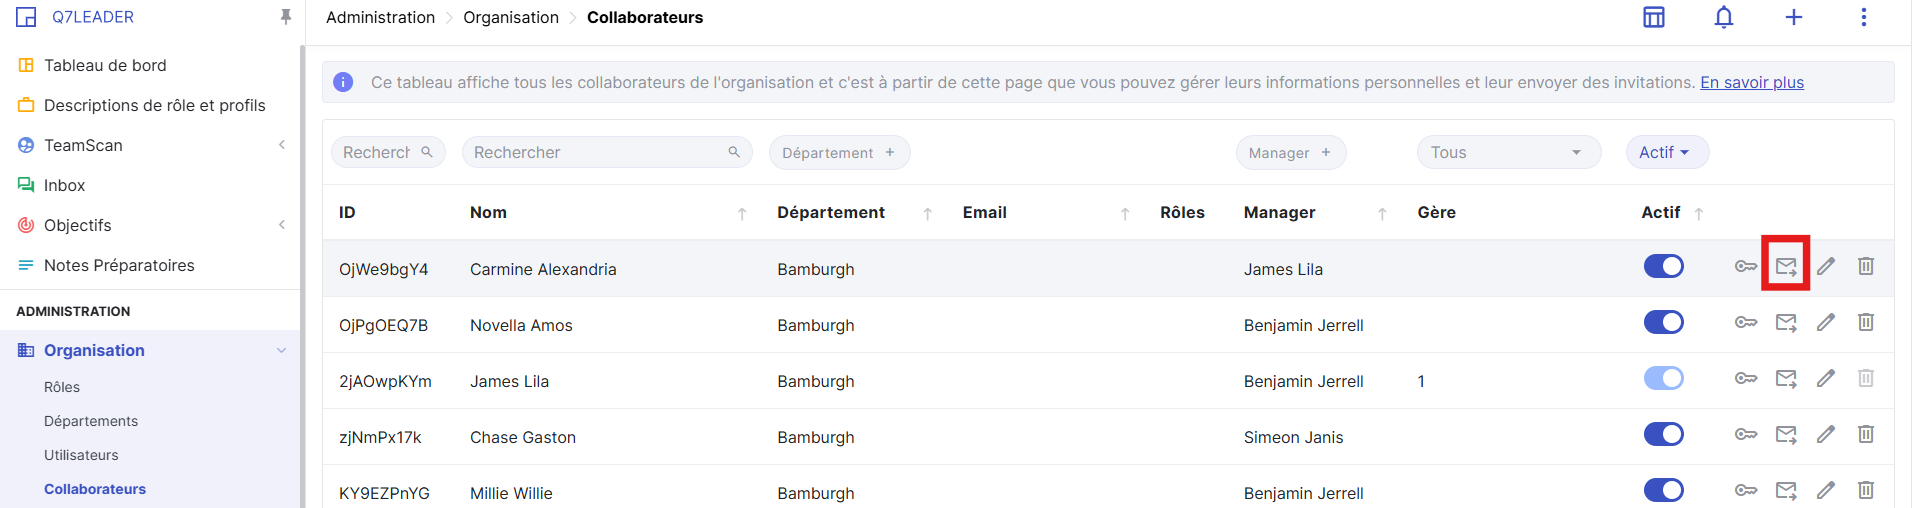Click the plus icon in top bar
Viewport: 1912px width, 508px height.
1793,18
